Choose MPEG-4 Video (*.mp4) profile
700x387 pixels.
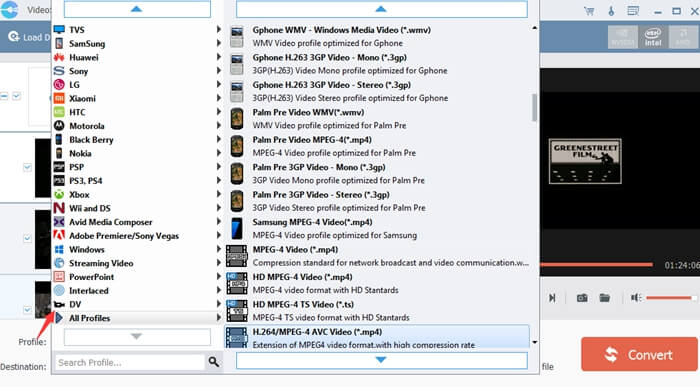(x=377, y=256)
